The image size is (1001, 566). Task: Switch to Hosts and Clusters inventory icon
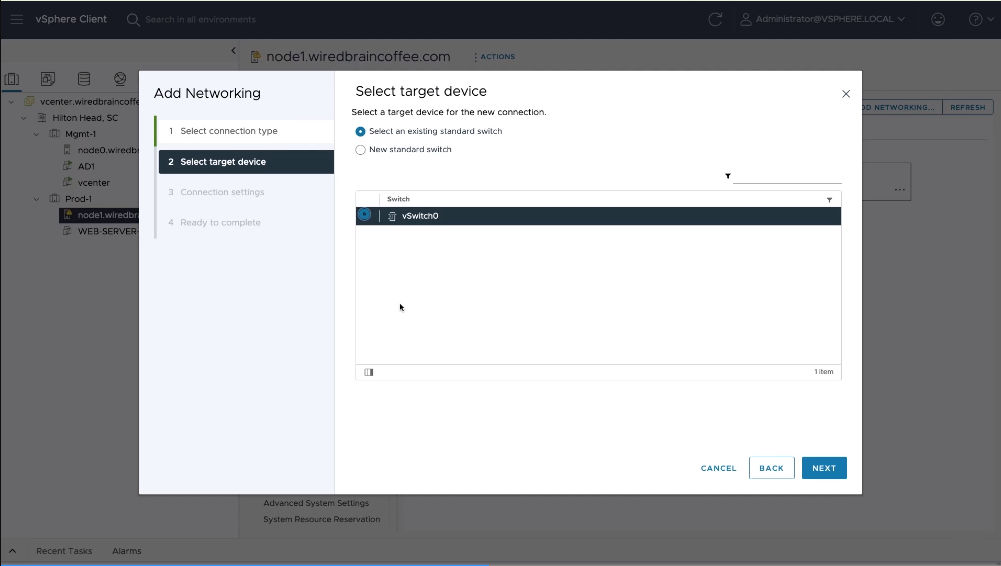[12, 79]
